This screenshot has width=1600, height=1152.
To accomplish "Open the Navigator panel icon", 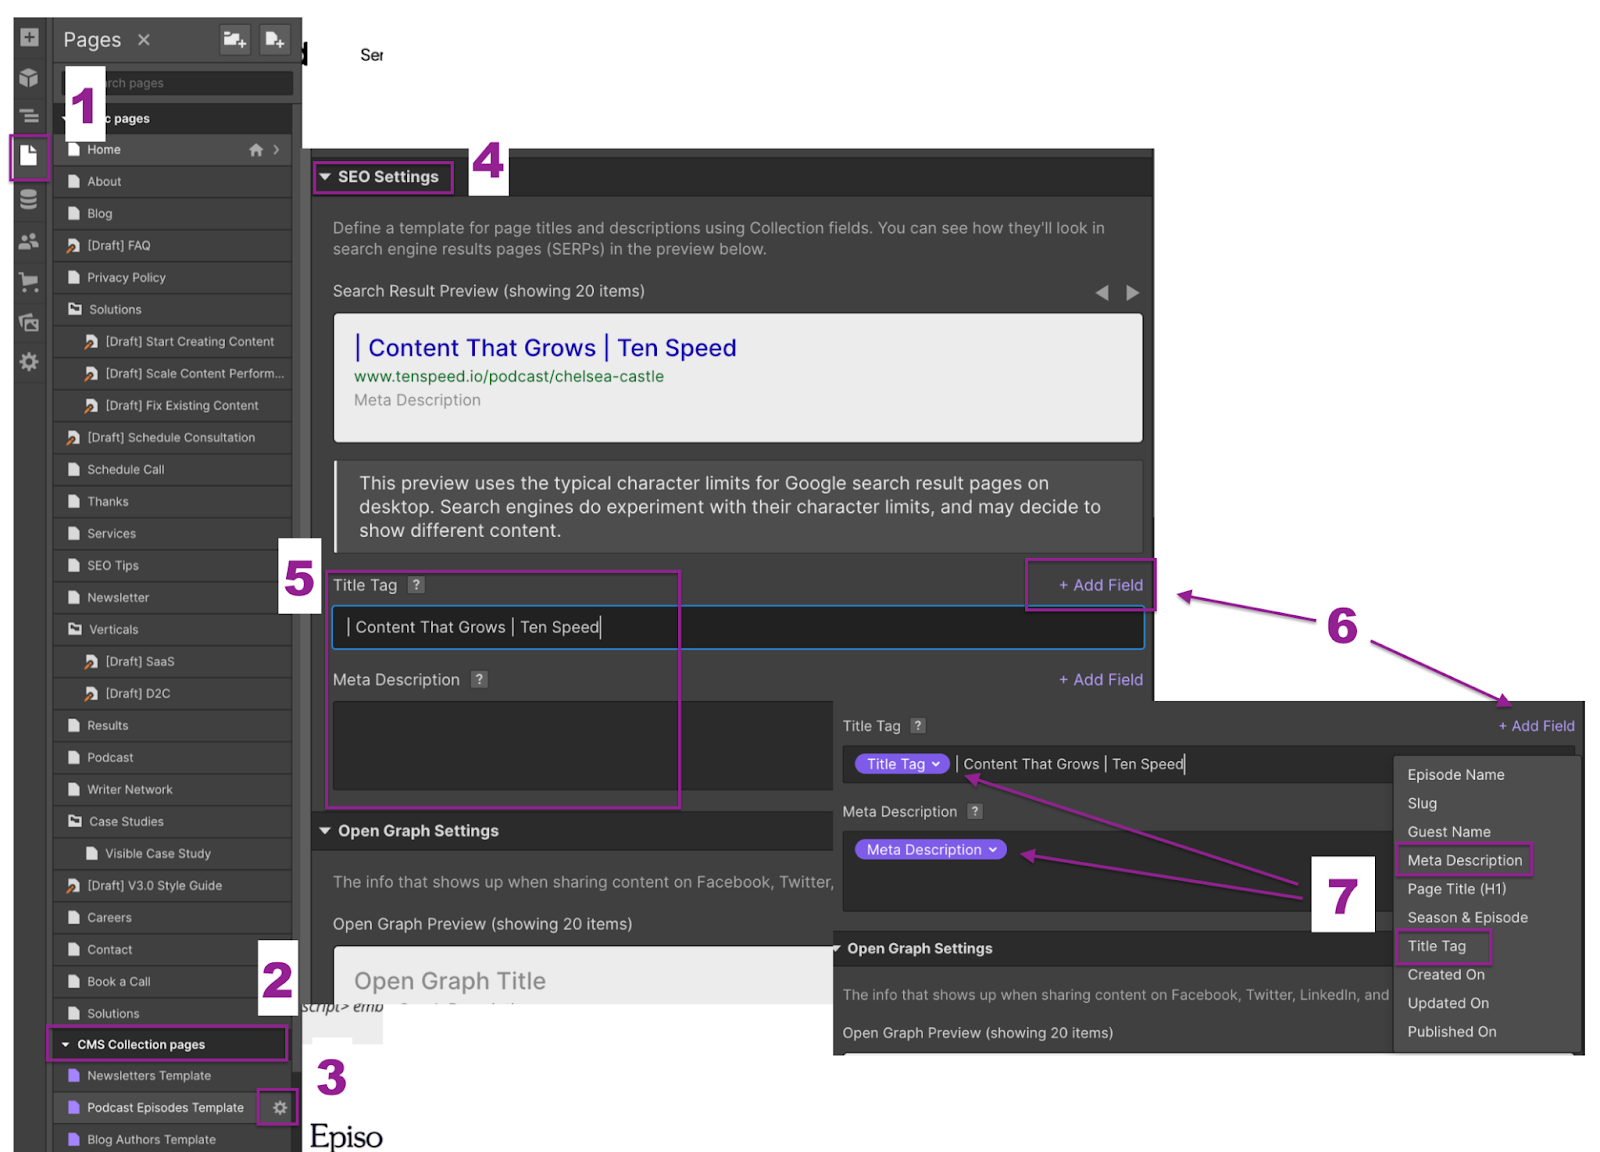I will pos(29,116).
